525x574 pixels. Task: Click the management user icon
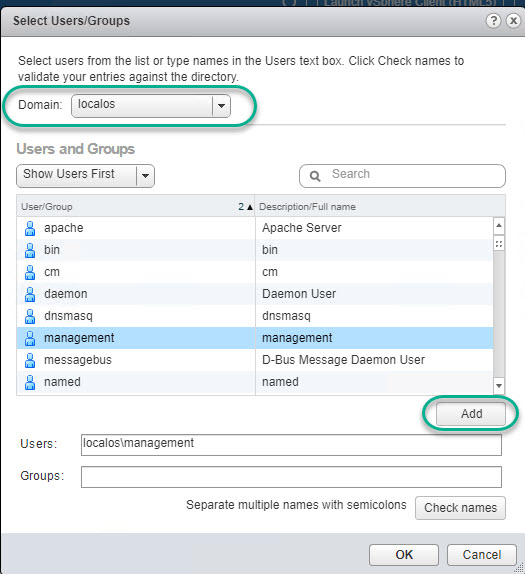tap(30, 338)
